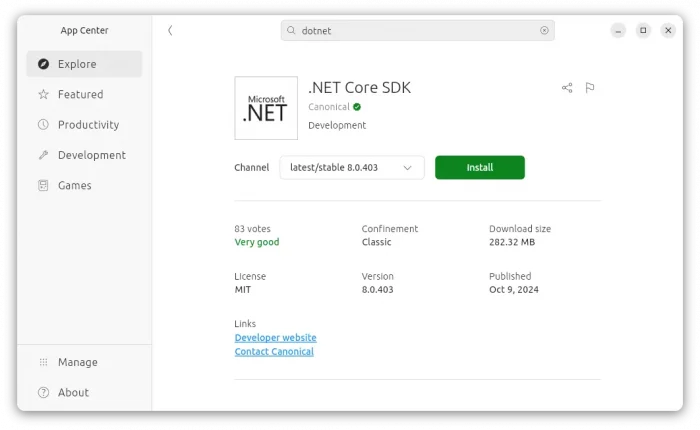This screenshot has height=430, width=700.
Task: Open the Explore section
Action: [84, 64]
